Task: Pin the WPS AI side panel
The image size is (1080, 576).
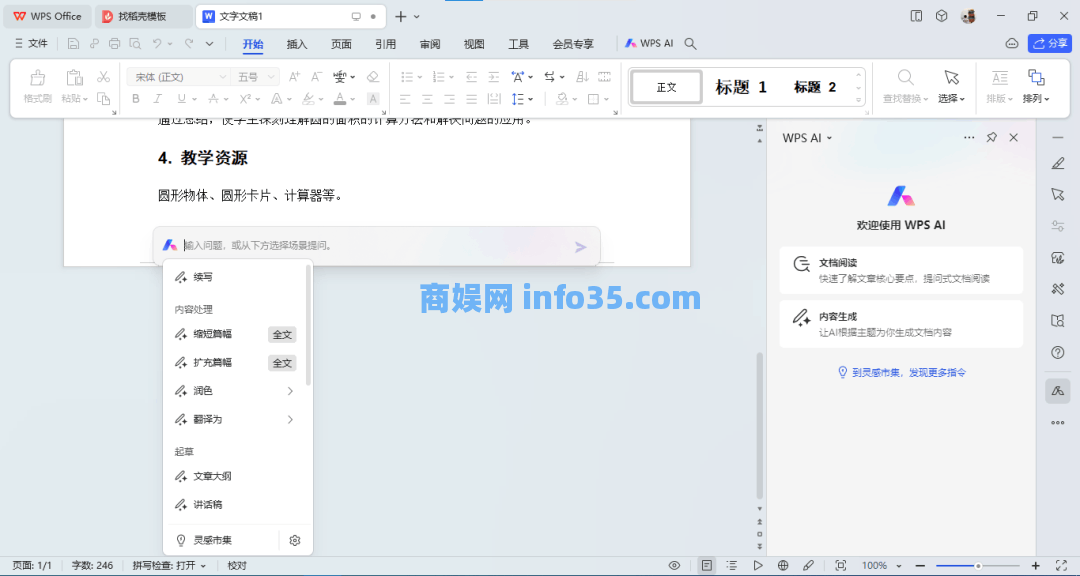Action: click(991, 137)
